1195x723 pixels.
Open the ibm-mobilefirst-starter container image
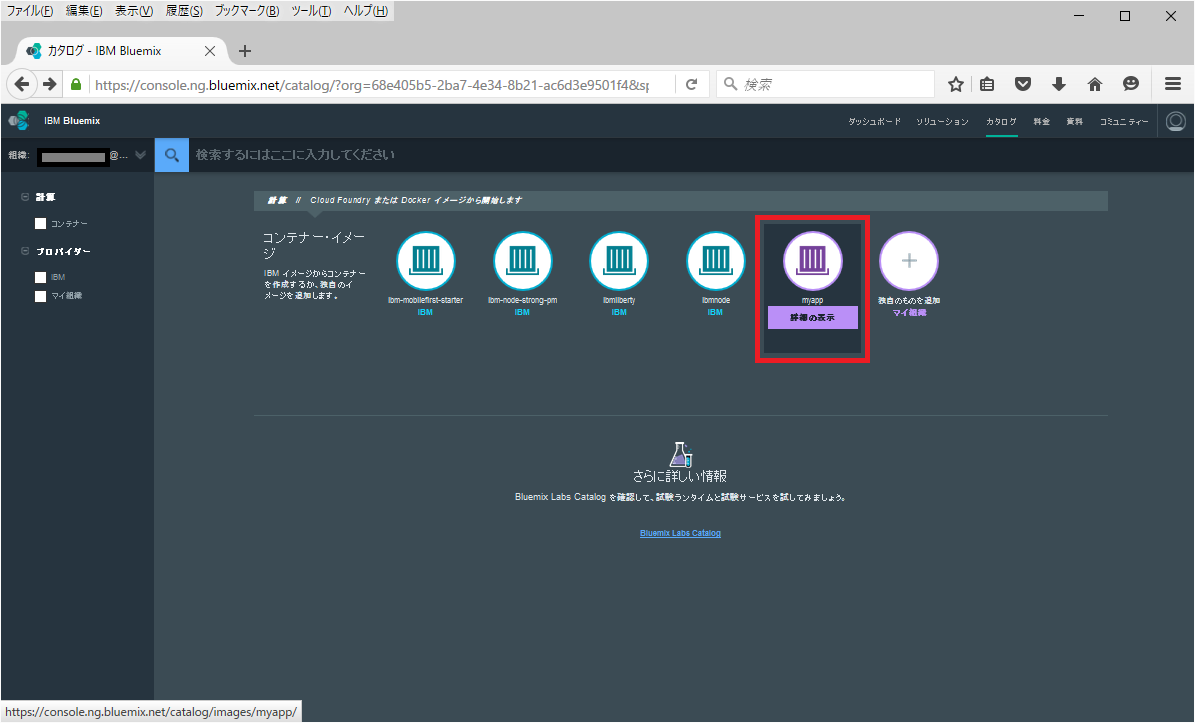click(425, 261)
